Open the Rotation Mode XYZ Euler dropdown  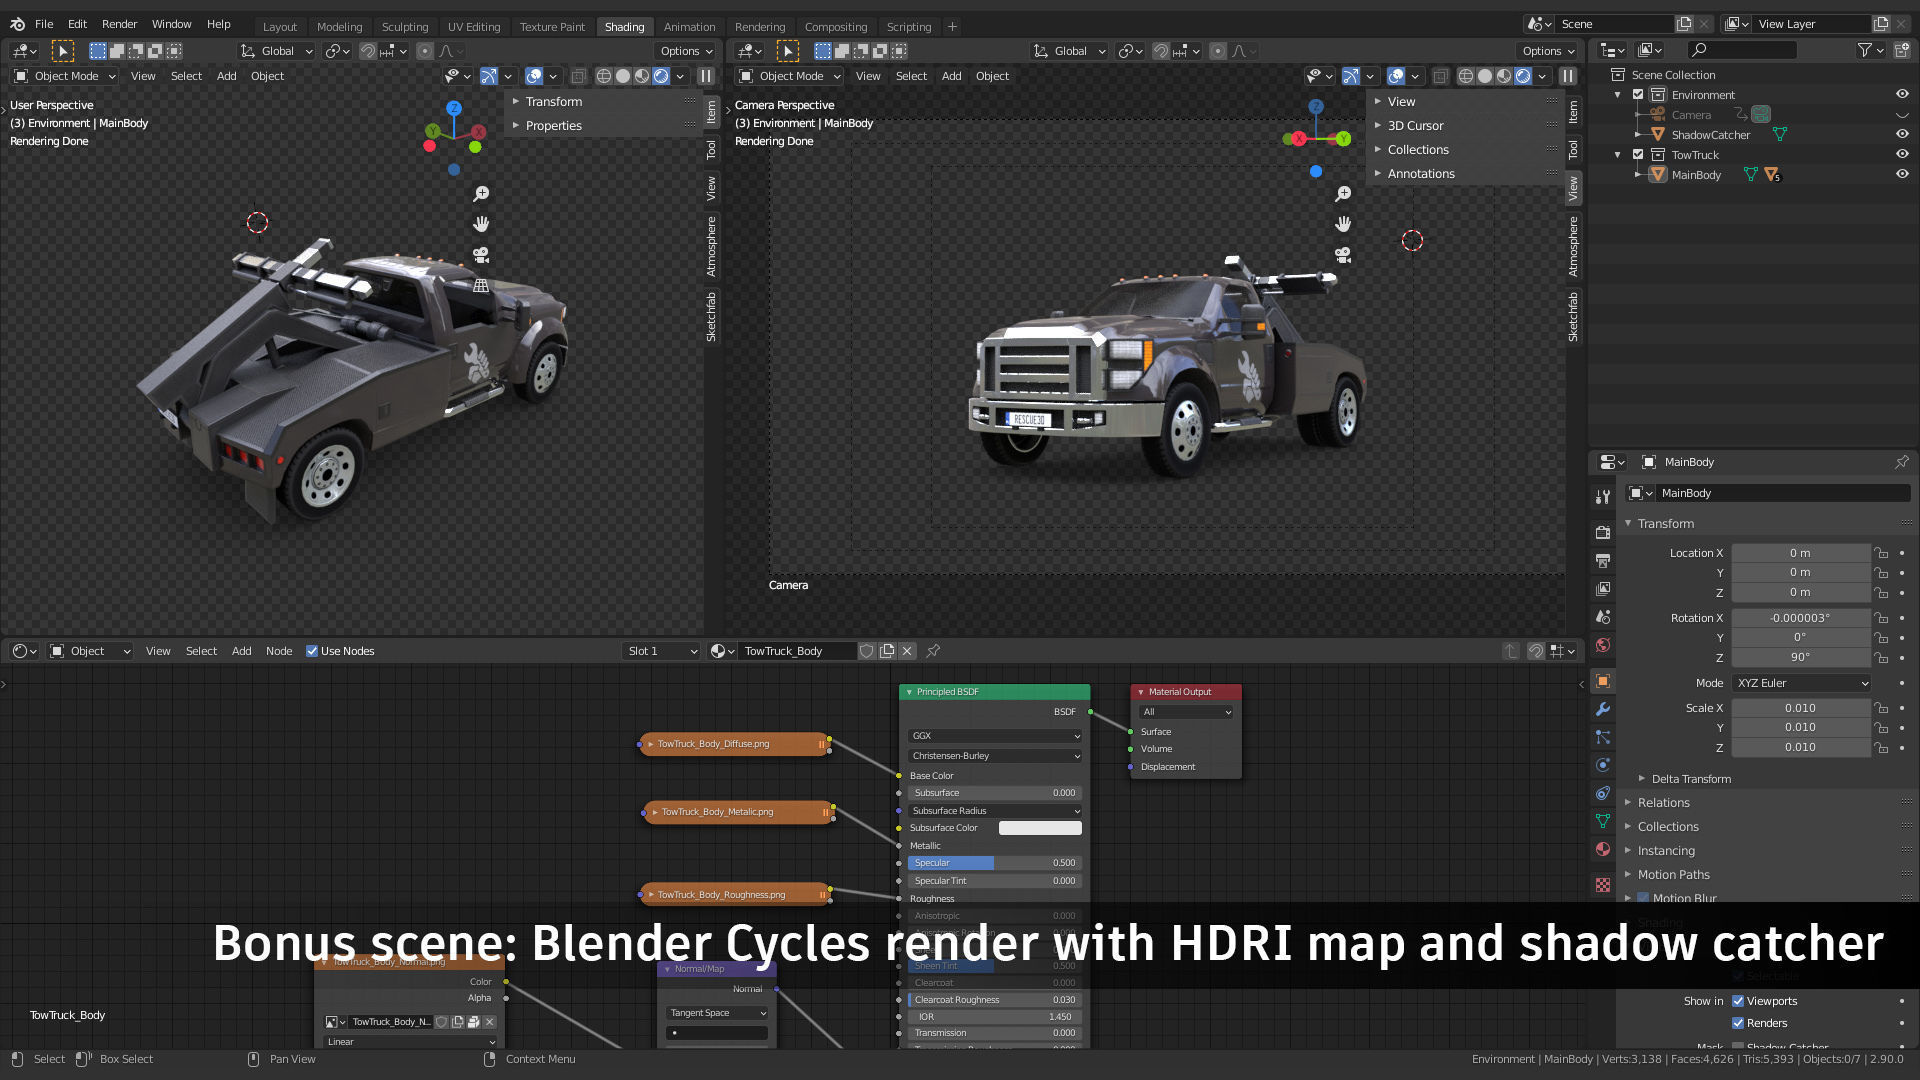[x=1801, y=683]
